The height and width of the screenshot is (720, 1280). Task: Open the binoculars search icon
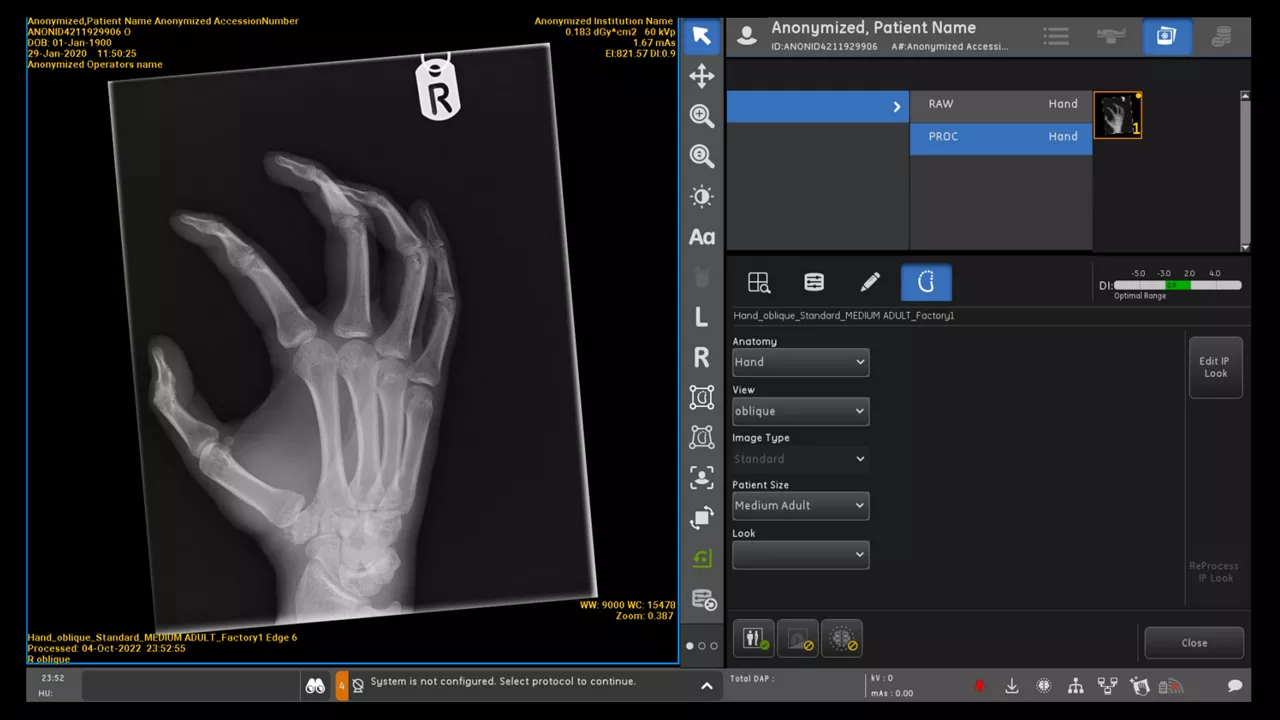(x=315, y=686)
